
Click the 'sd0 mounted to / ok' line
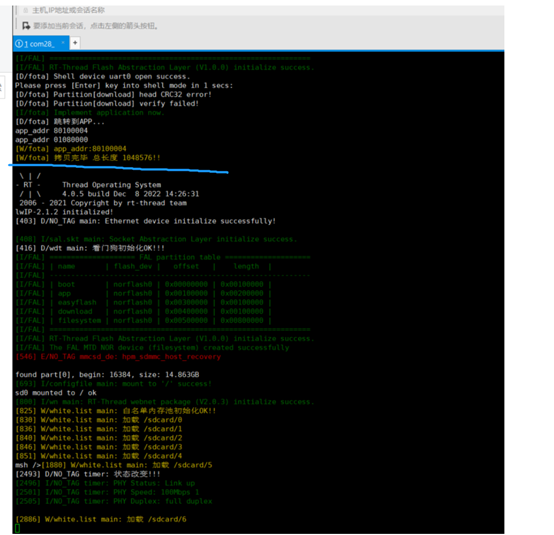(x=56, y=393)
